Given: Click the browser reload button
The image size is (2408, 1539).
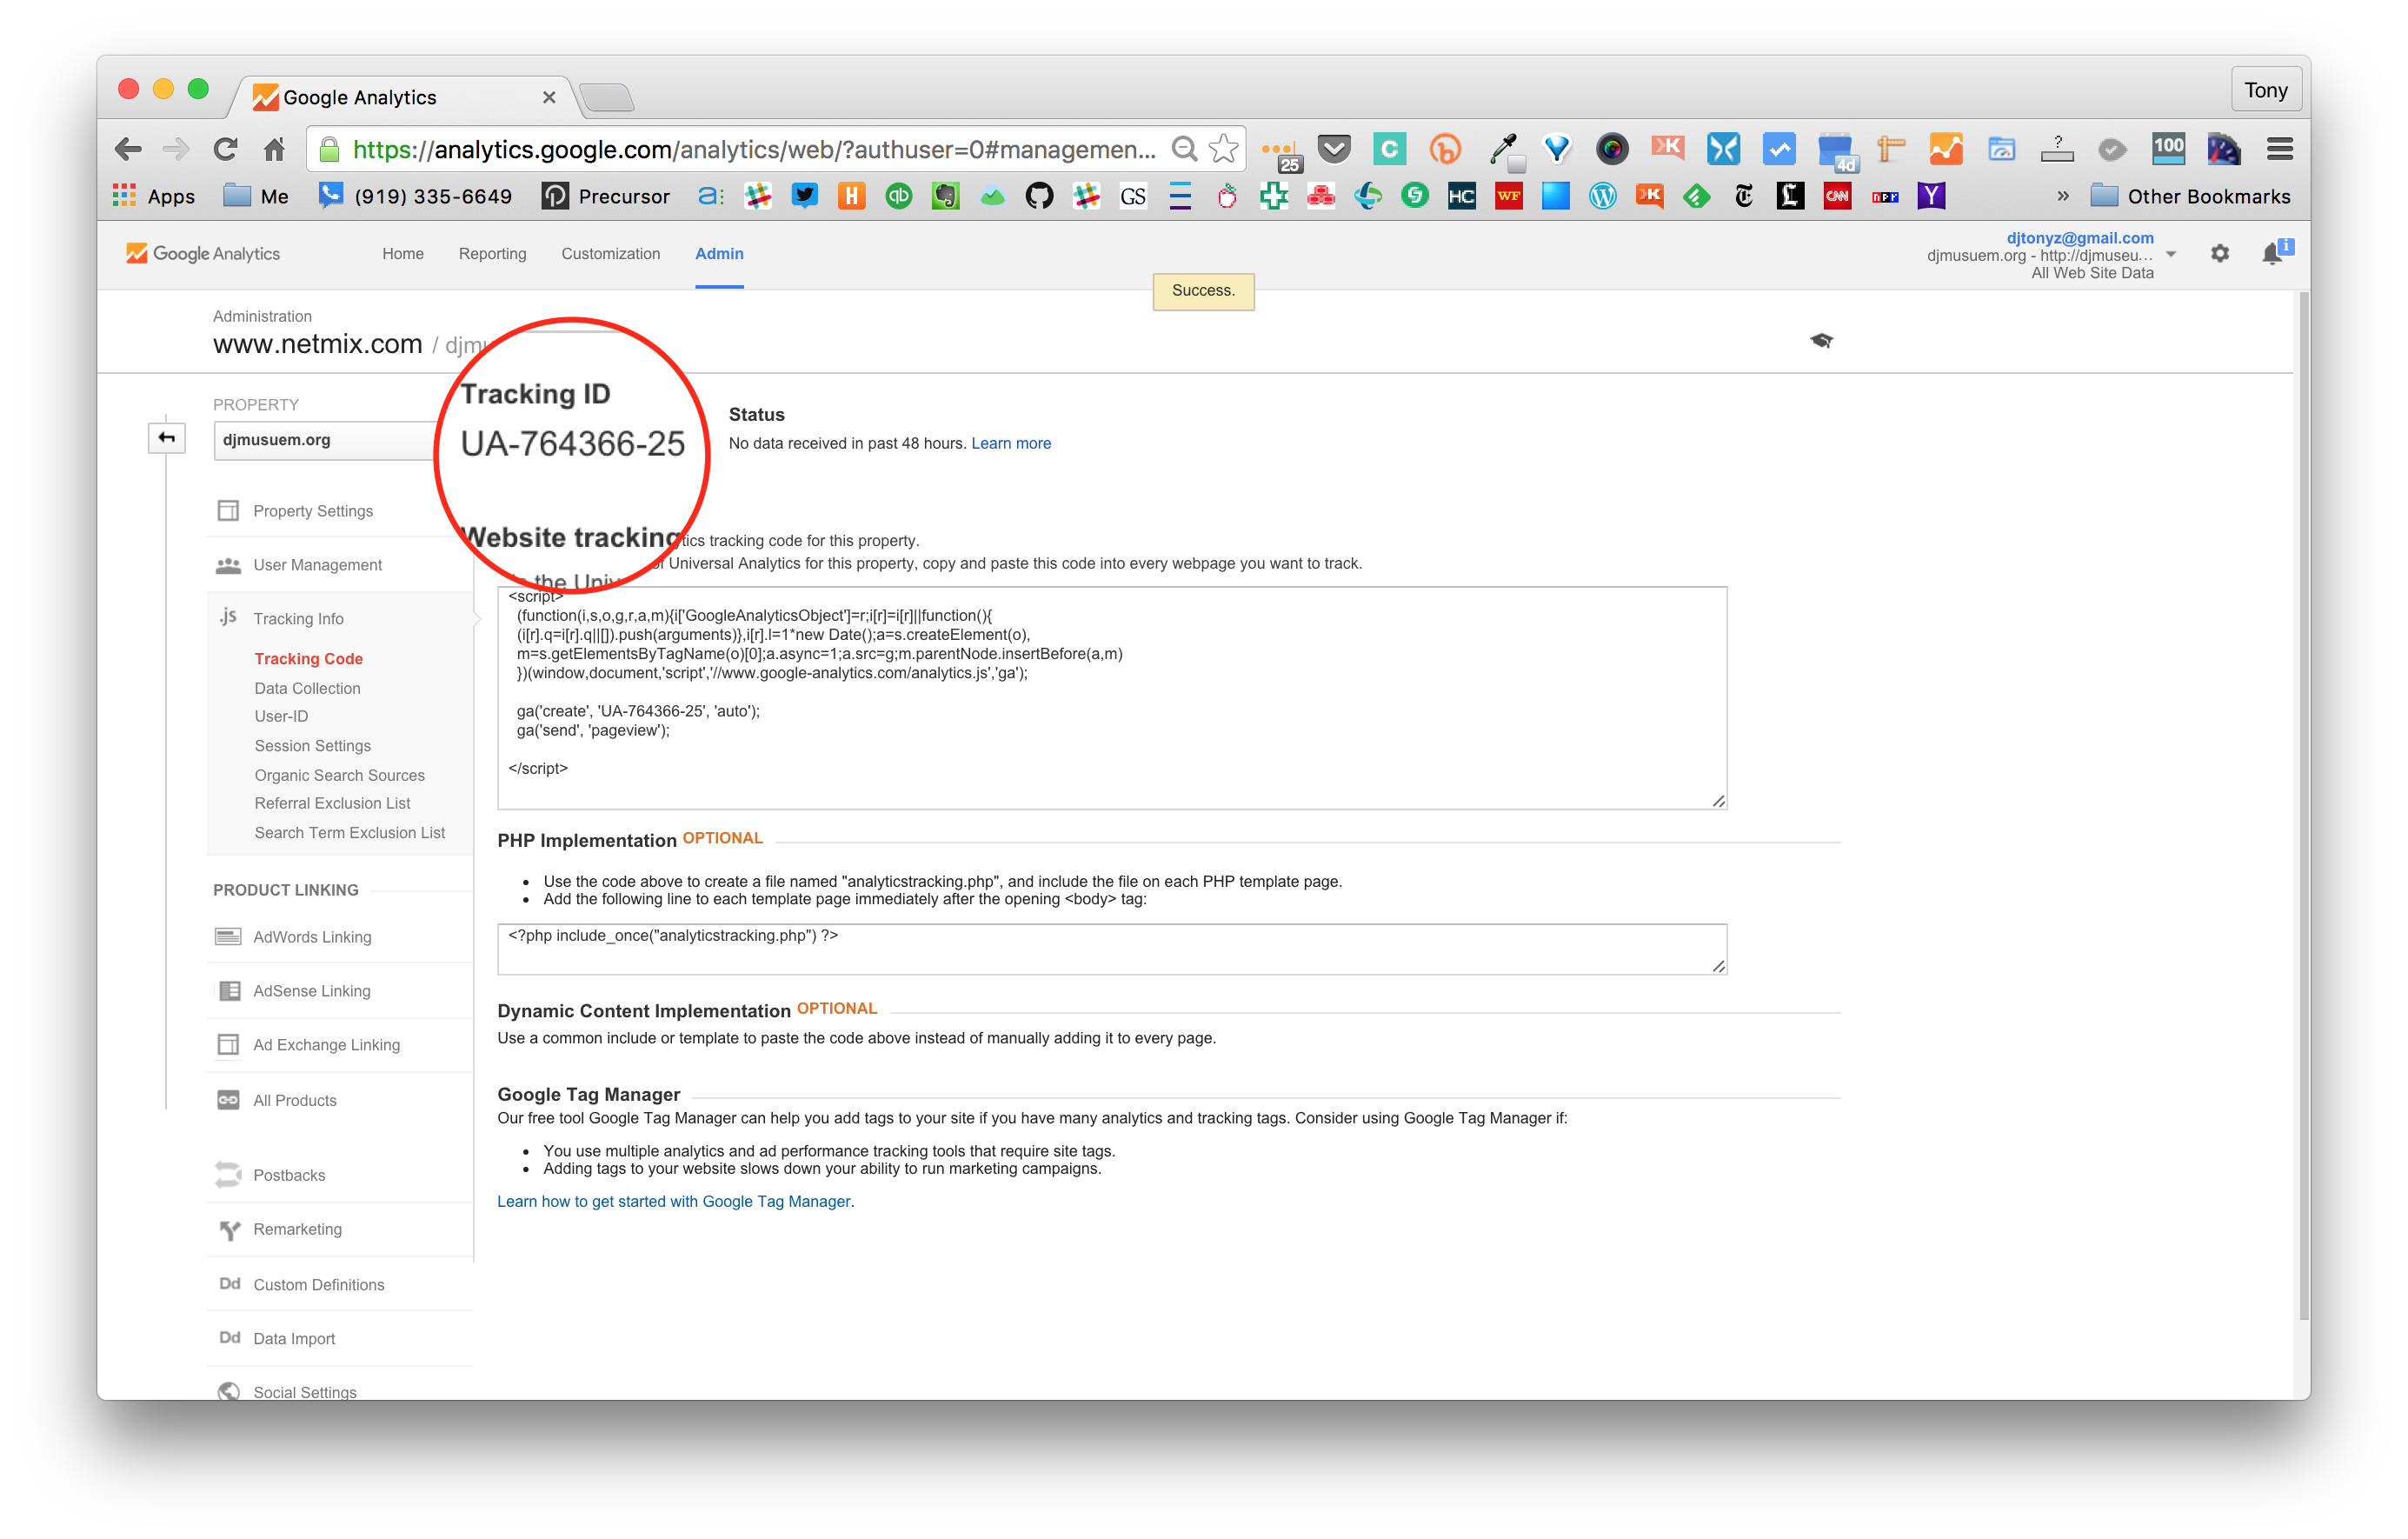Looking at the screenshot, I should [225, 150].
